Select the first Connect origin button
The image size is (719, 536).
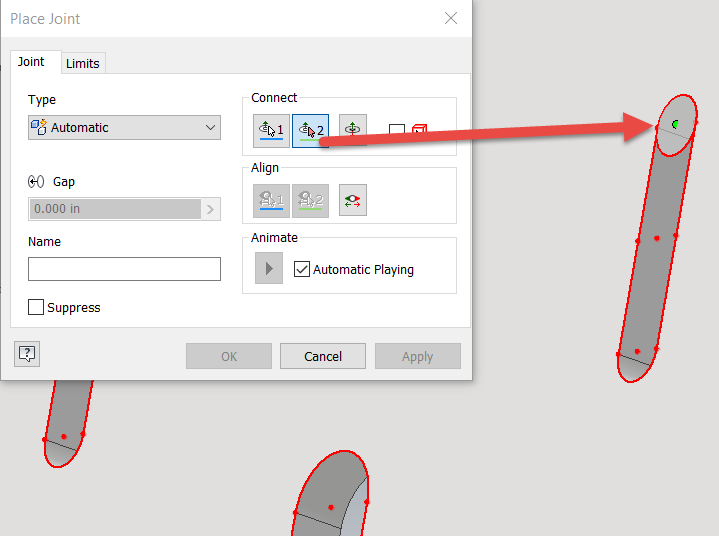[271, 131]
